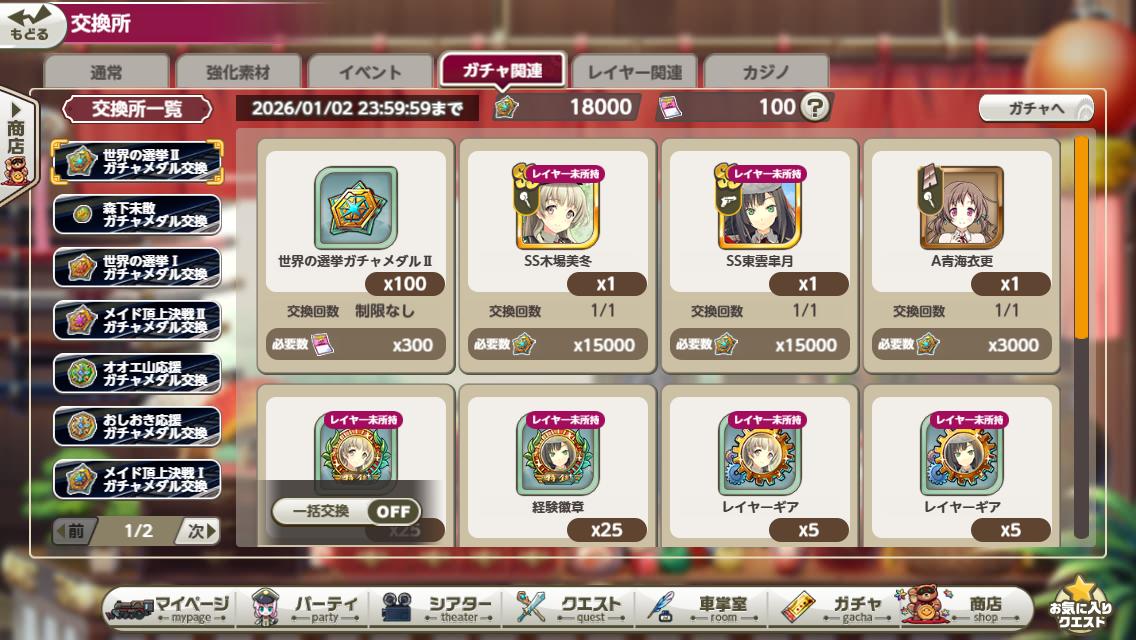Select SS木場美冬 character thumbnail
1136x640 pixels.
[558, 207]
